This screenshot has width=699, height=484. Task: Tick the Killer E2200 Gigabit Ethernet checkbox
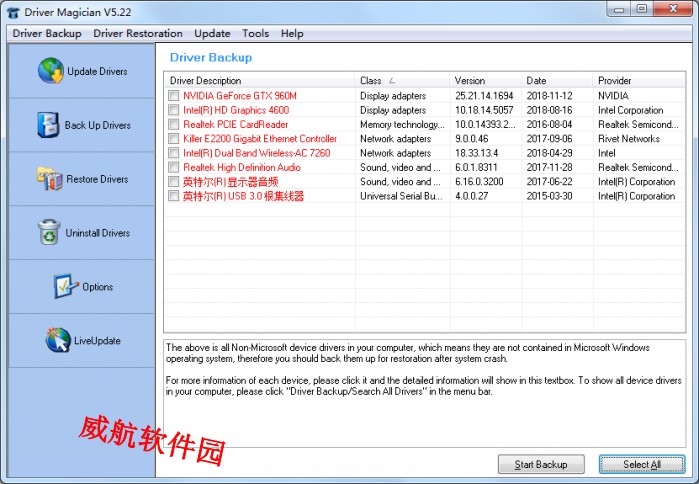pos(173,139)
